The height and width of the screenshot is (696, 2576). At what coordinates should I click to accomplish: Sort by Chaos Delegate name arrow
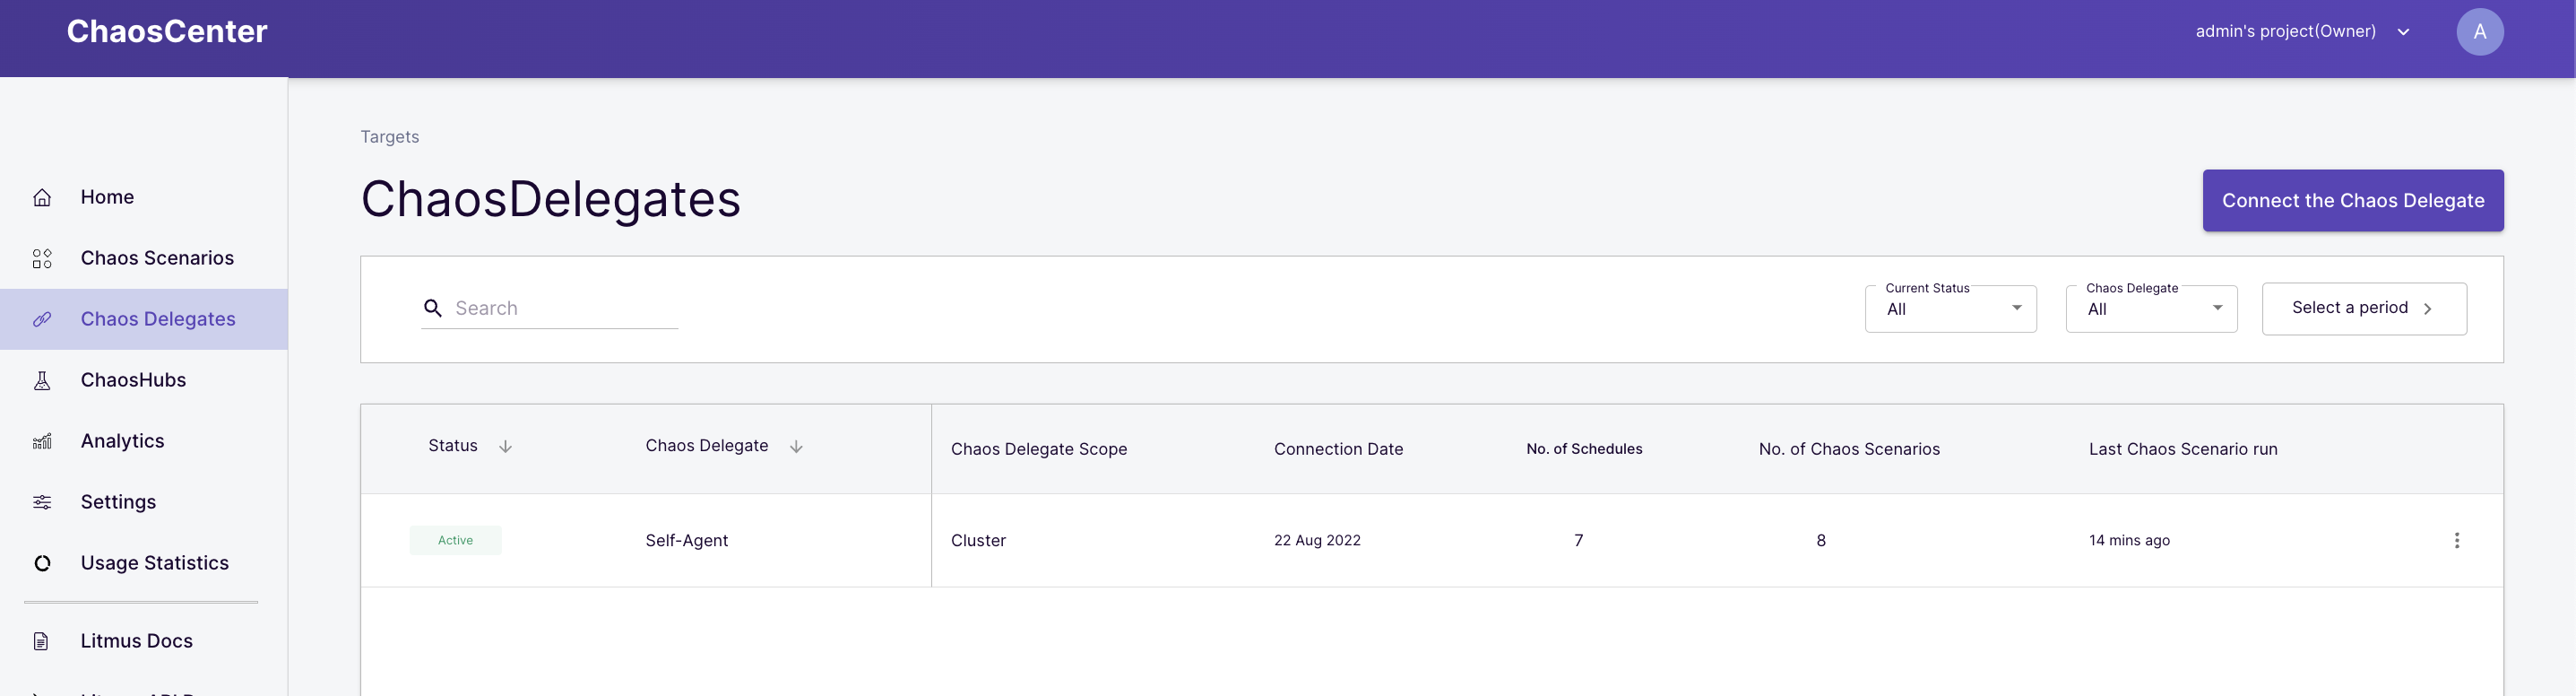796,446
